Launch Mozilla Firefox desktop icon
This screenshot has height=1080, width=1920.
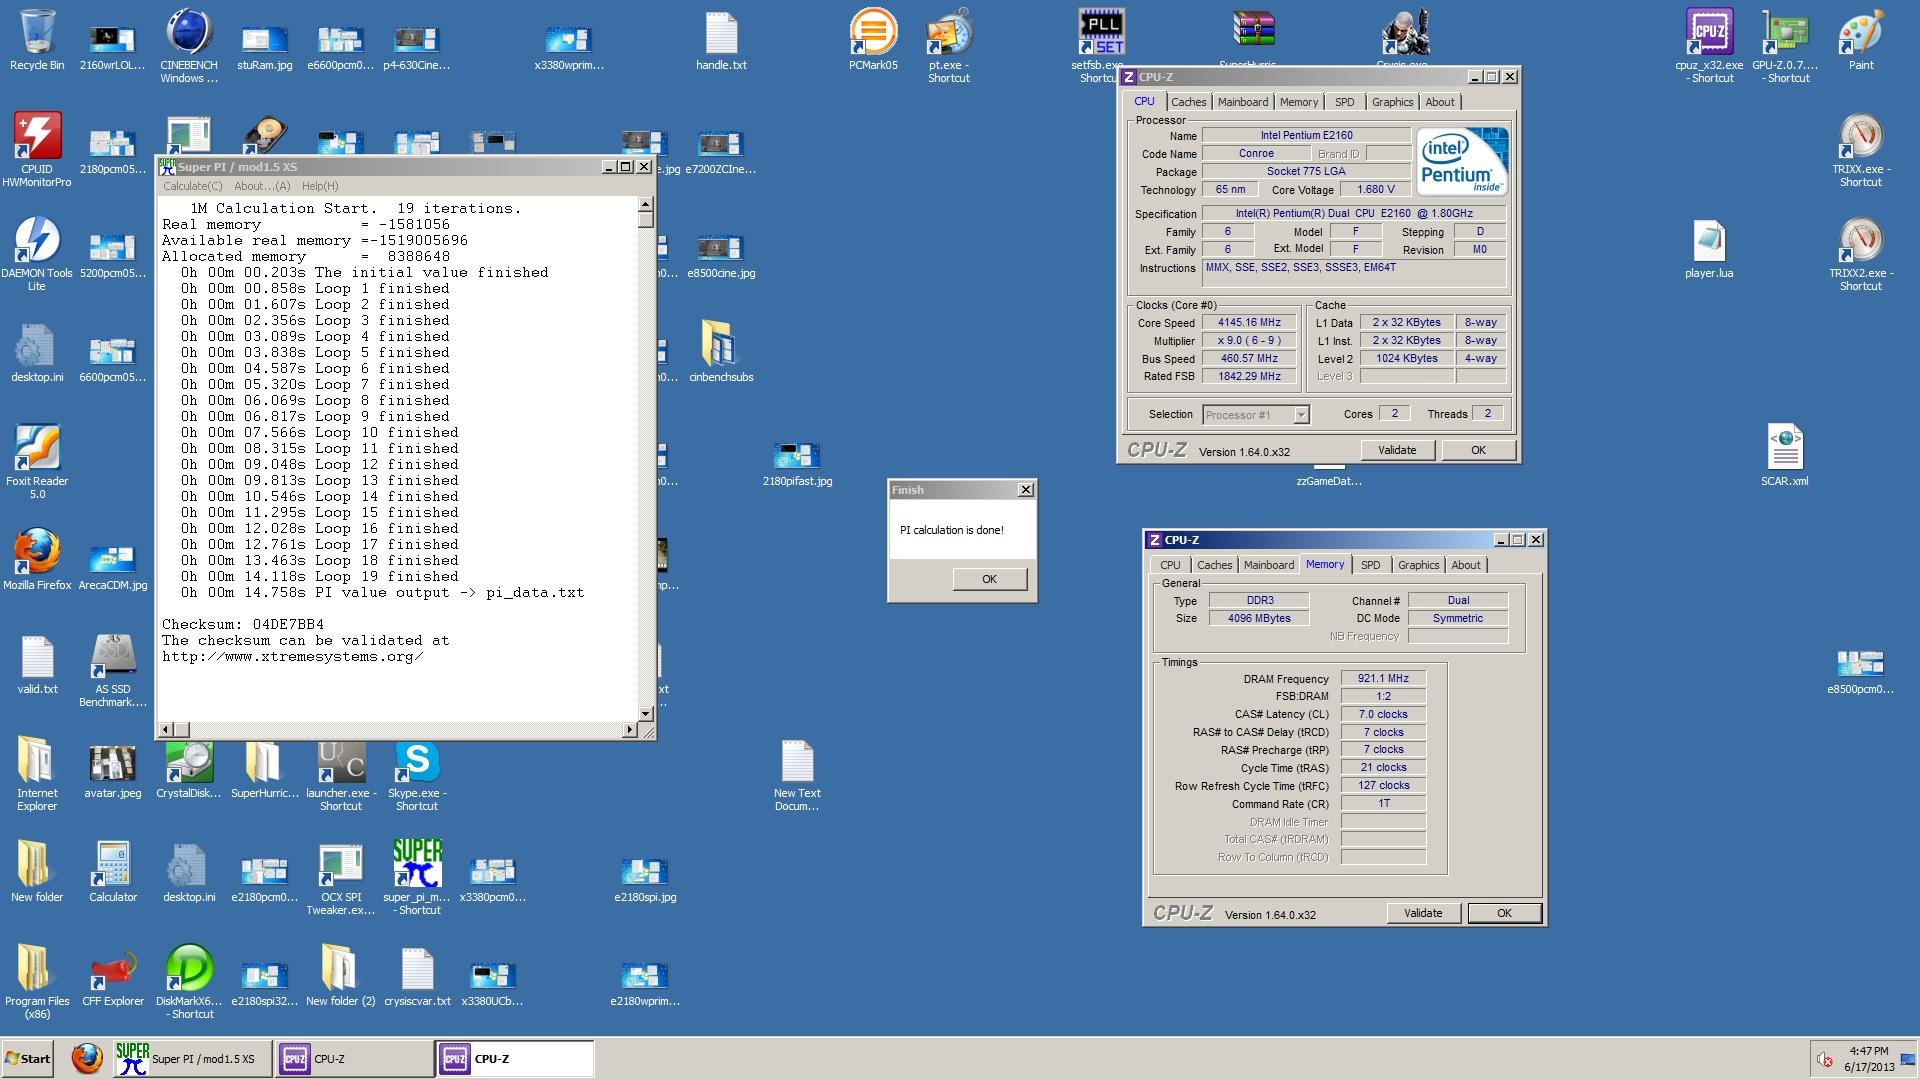tap(37, 559)
